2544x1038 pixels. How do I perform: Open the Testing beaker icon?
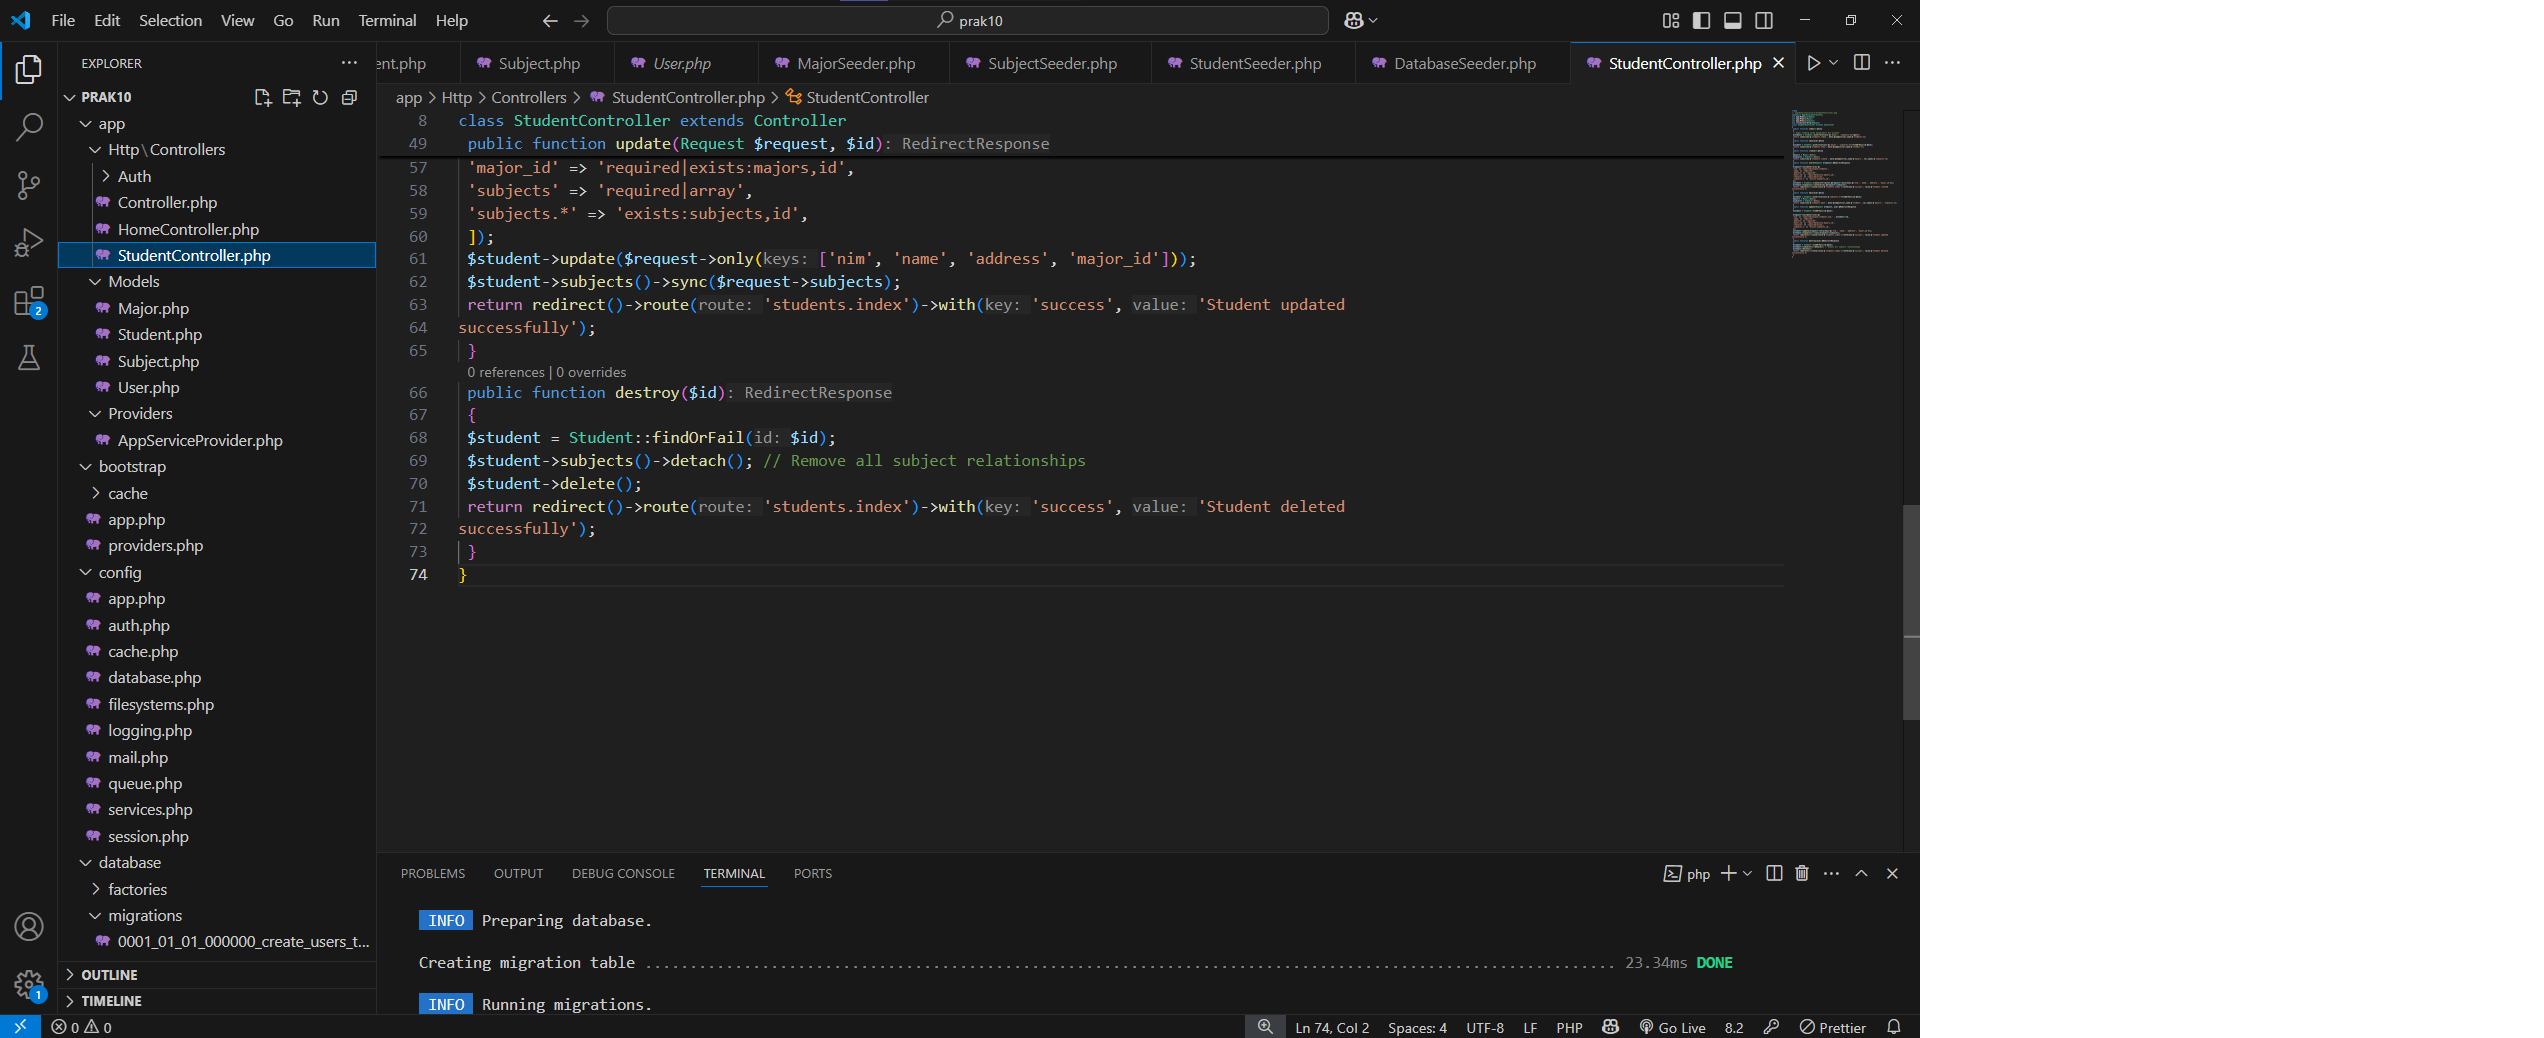(x=29, y=358)
